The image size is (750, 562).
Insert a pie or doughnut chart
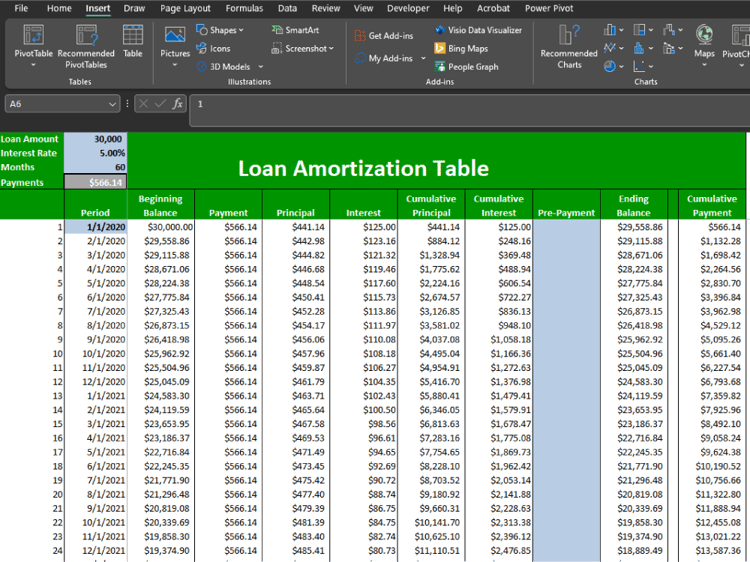609,66
